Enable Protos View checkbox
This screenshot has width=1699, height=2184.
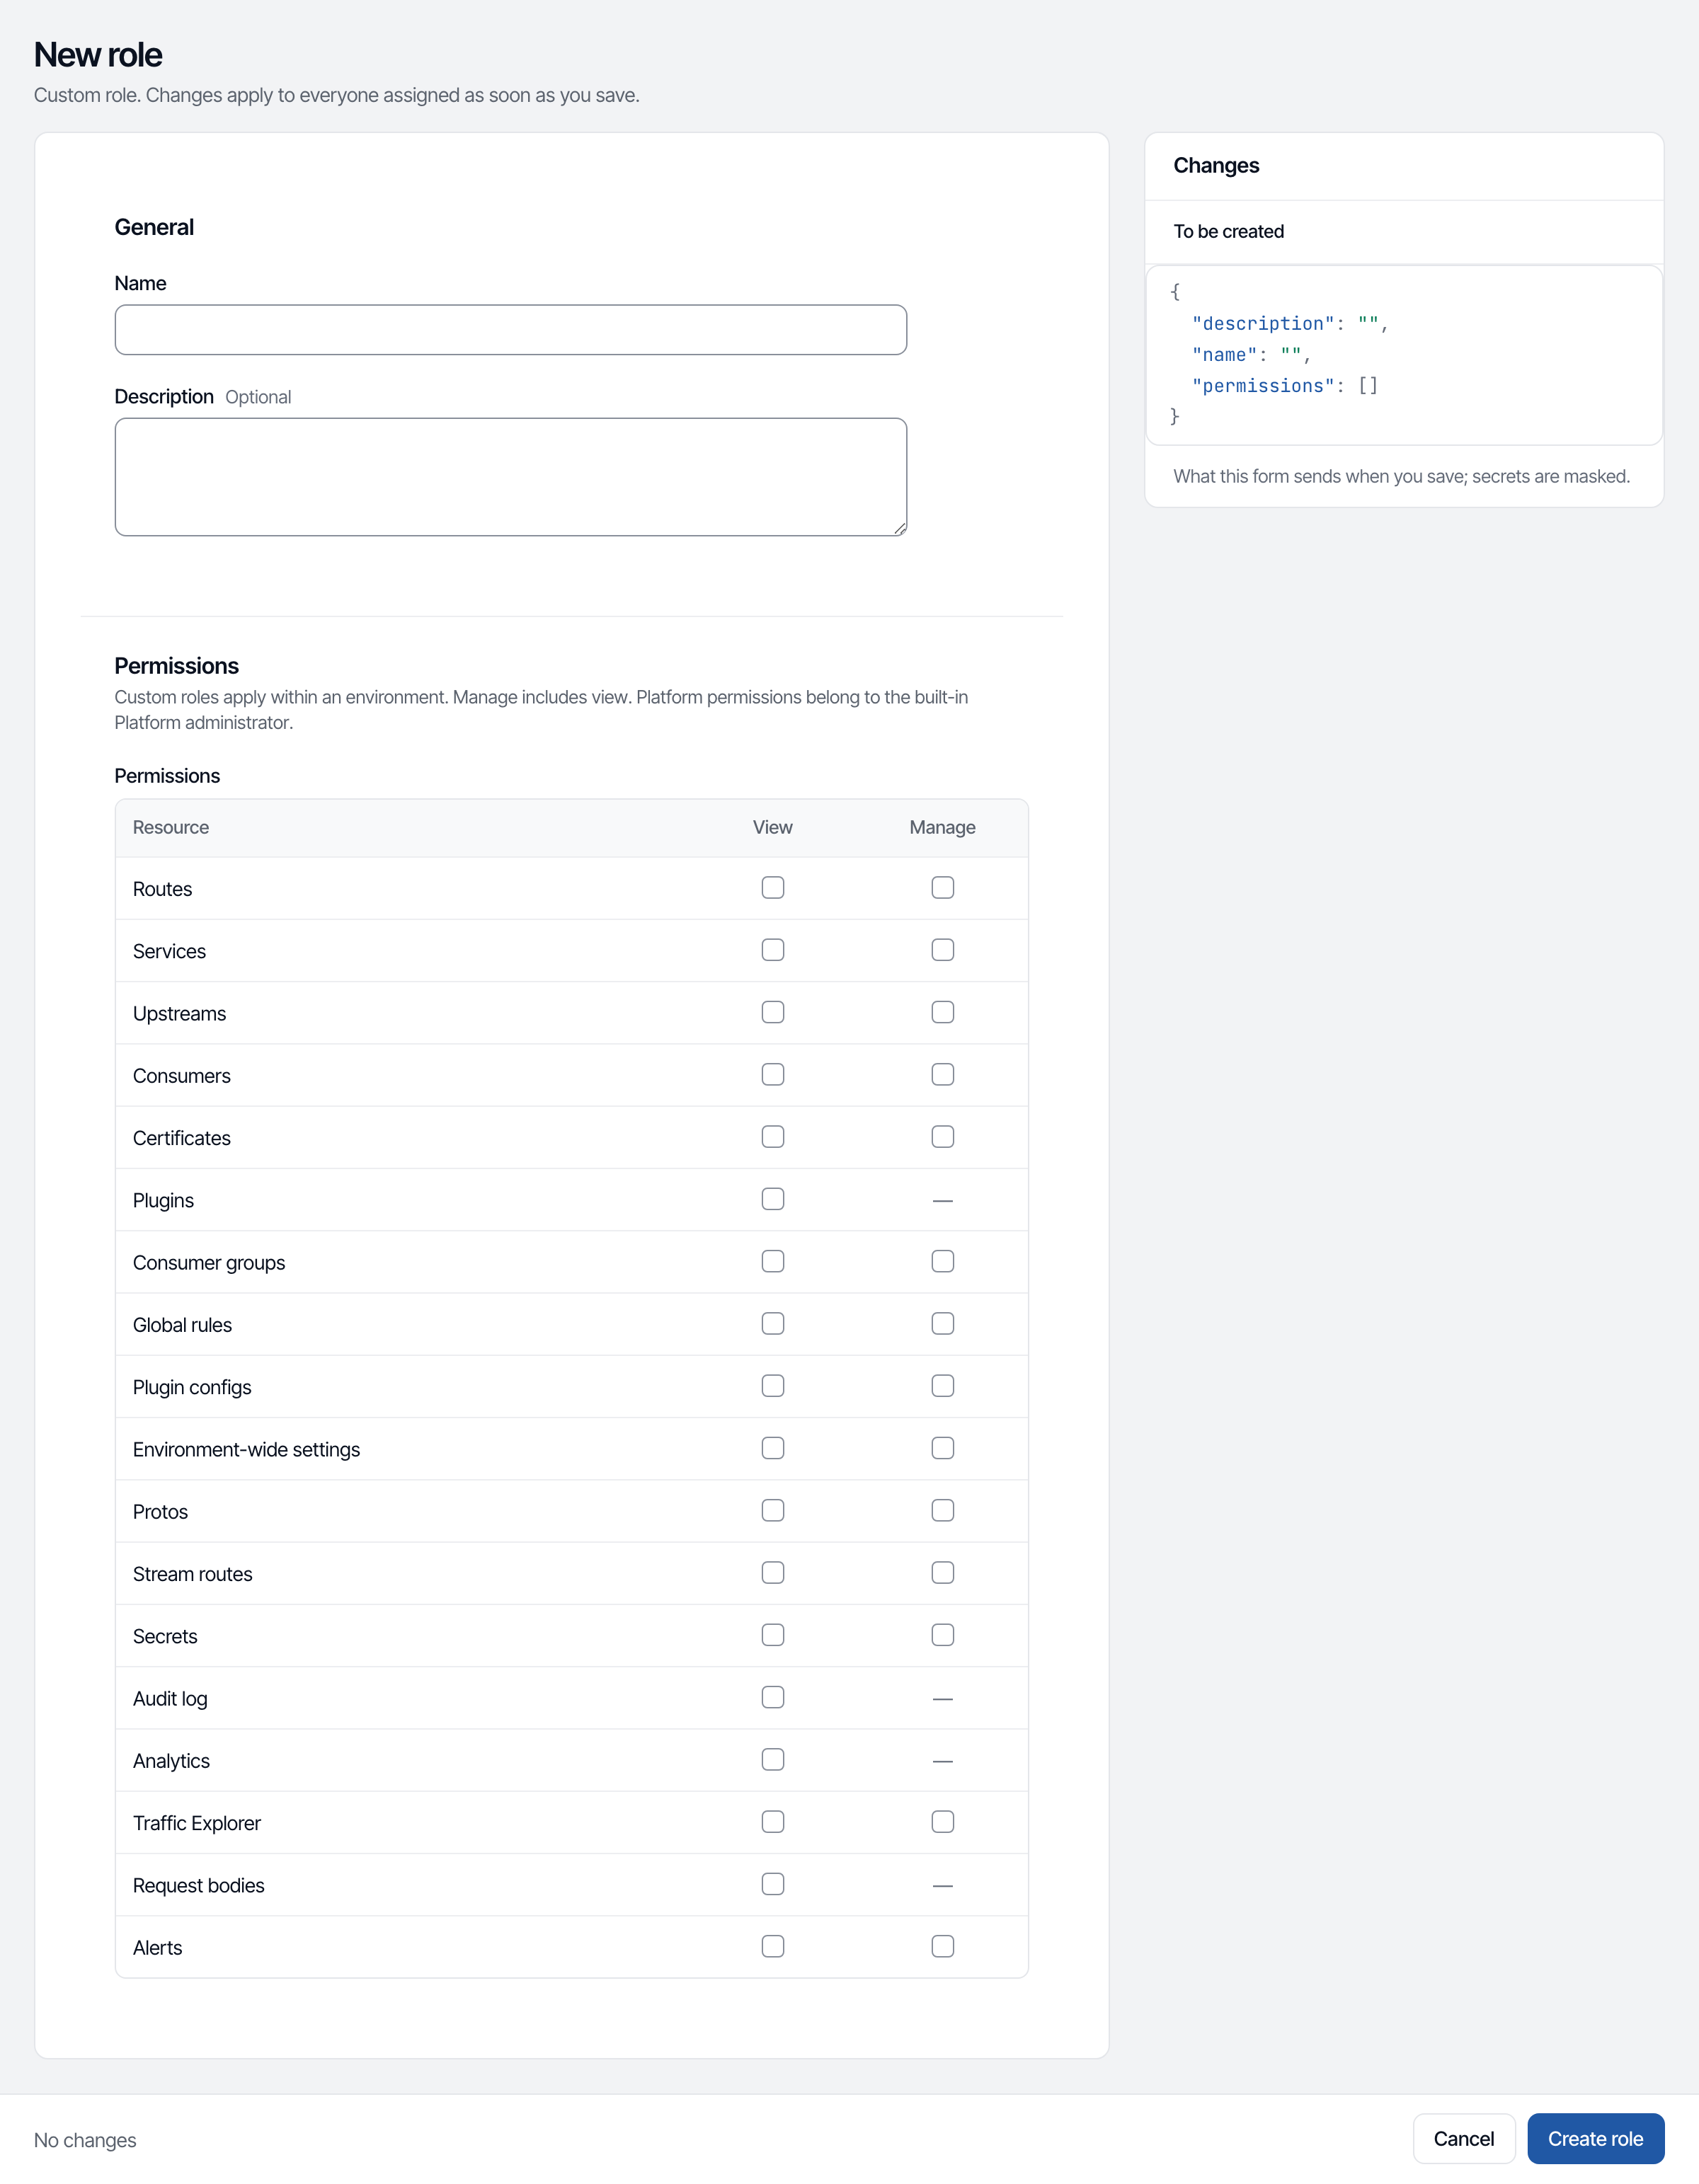pos(772,1510)
